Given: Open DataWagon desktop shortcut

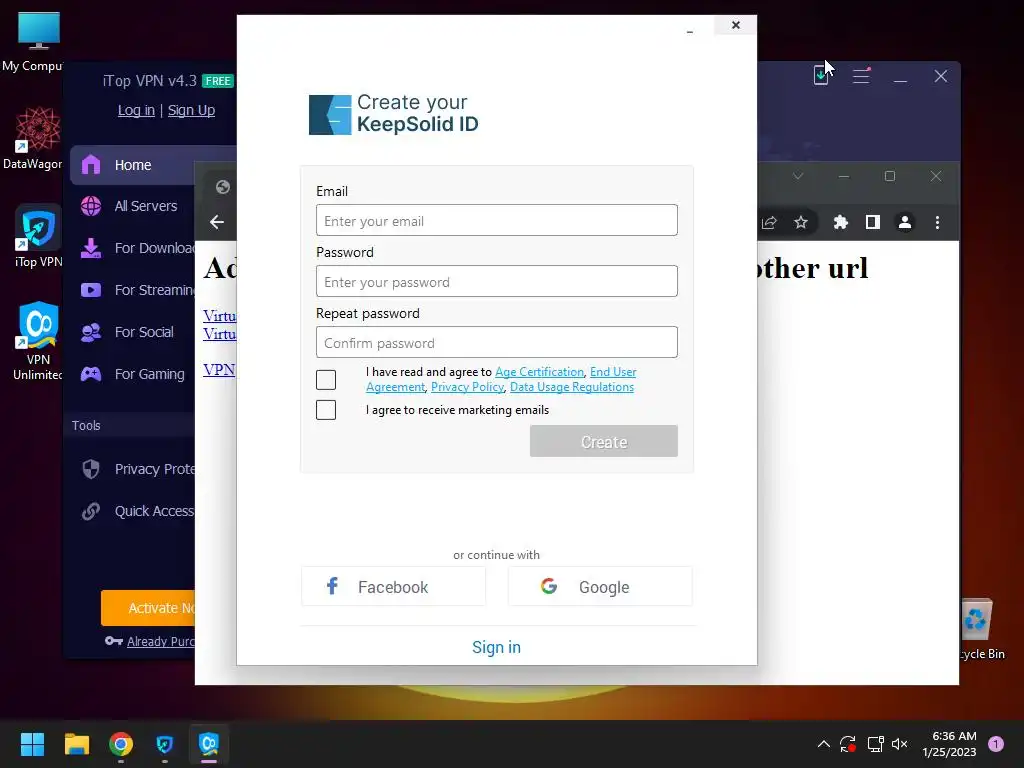Looking at the screenshot, I should pos(36,138).
